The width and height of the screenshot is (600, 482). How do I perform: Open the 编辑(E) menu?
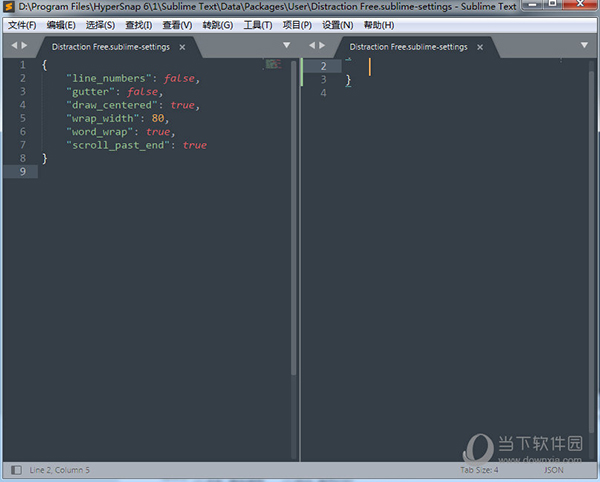61,25
